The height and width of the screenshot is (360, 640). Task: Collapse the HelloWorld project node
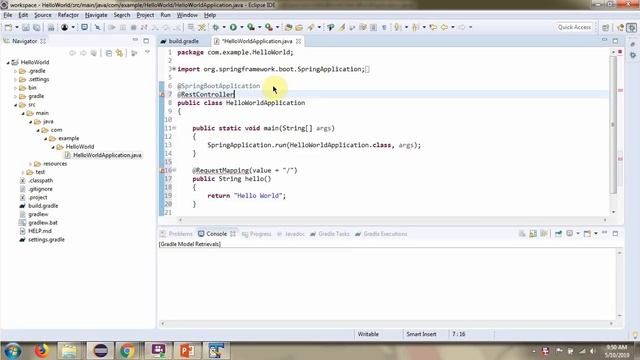(x=8, y=62)
